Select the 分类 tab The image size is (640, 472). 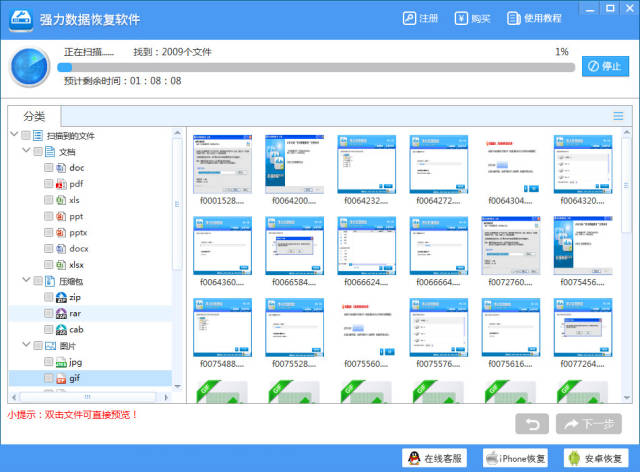(x=34, y=116)
